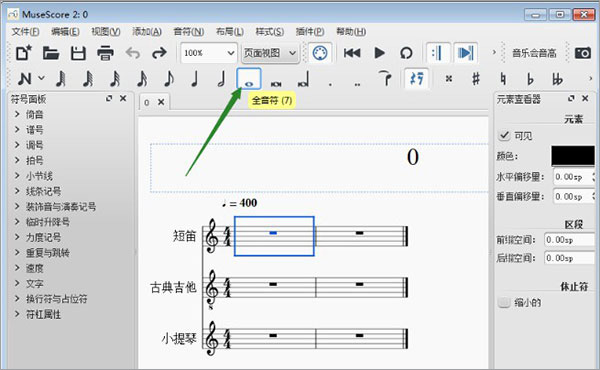
Task: Click 前排空间 leading space field
Action: tap(569, 240)
